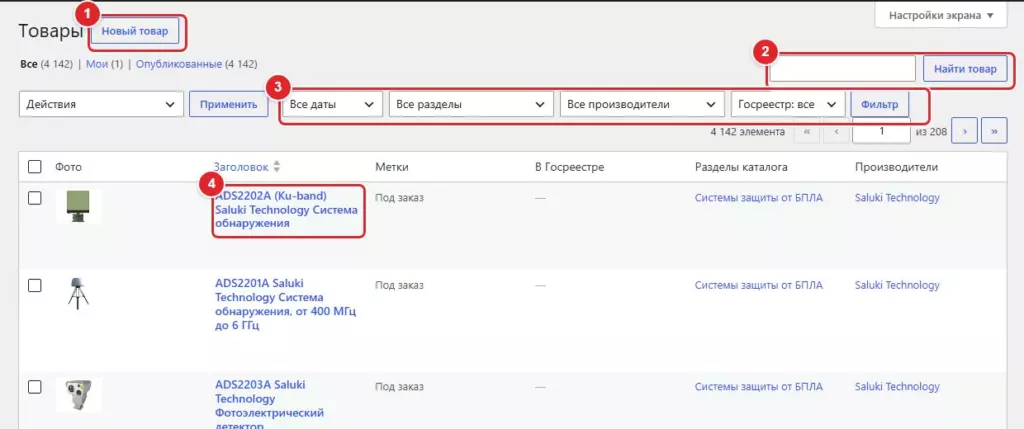The height and width of the screenshot is (429, 1024).
Task: Expand the Все даты dropdown
Action: [x=332, y=104]
